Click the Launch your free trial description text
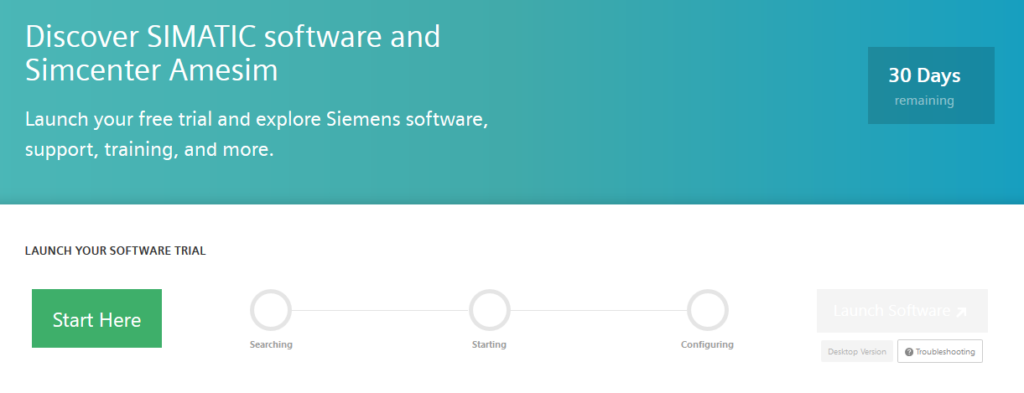 (257, 135)
